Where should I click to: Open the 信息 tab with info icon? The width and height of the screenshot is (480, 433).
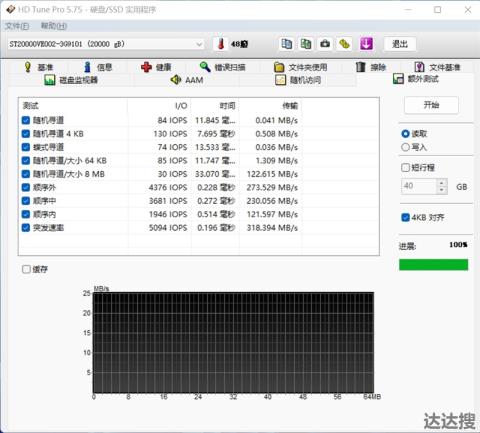coord(98,67)
